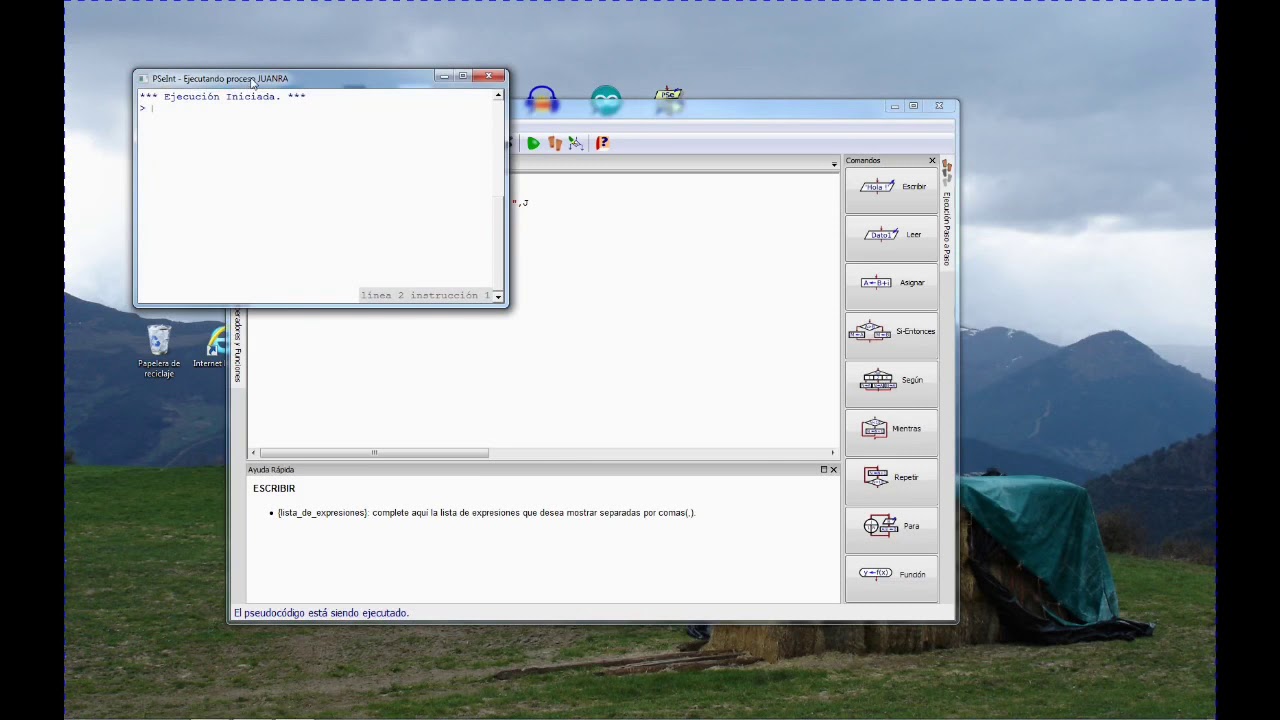This screenshot has height=720, width=1280.
Task: Click the status bar execution message
Action: click(x=321, y=613)
